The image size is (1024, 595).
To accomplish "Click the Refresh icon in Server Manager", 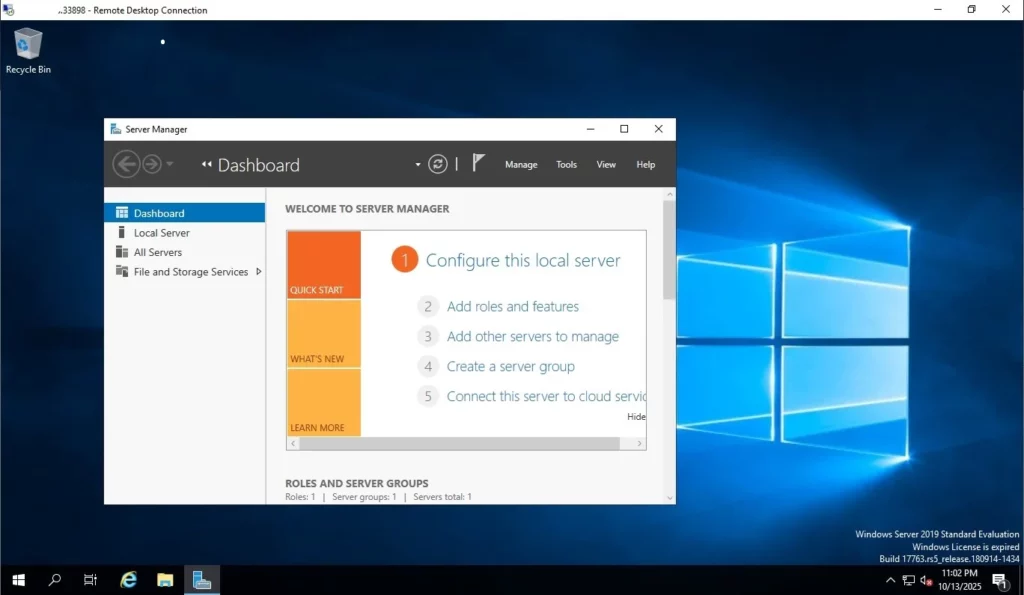I will [x=438, y=163].
